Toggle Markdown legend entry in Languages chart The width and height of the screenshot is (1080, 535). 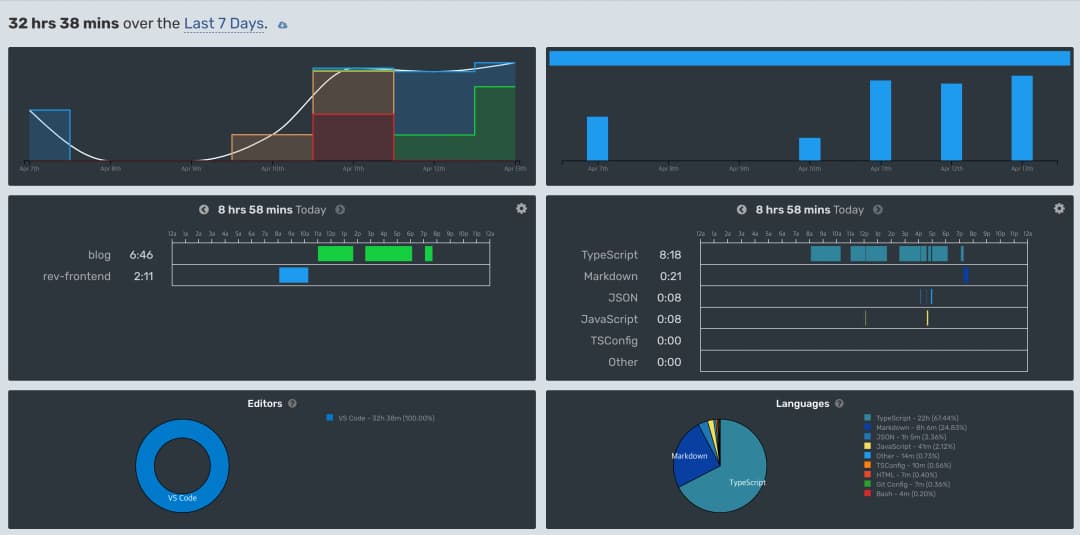click(x=915, y=428)
